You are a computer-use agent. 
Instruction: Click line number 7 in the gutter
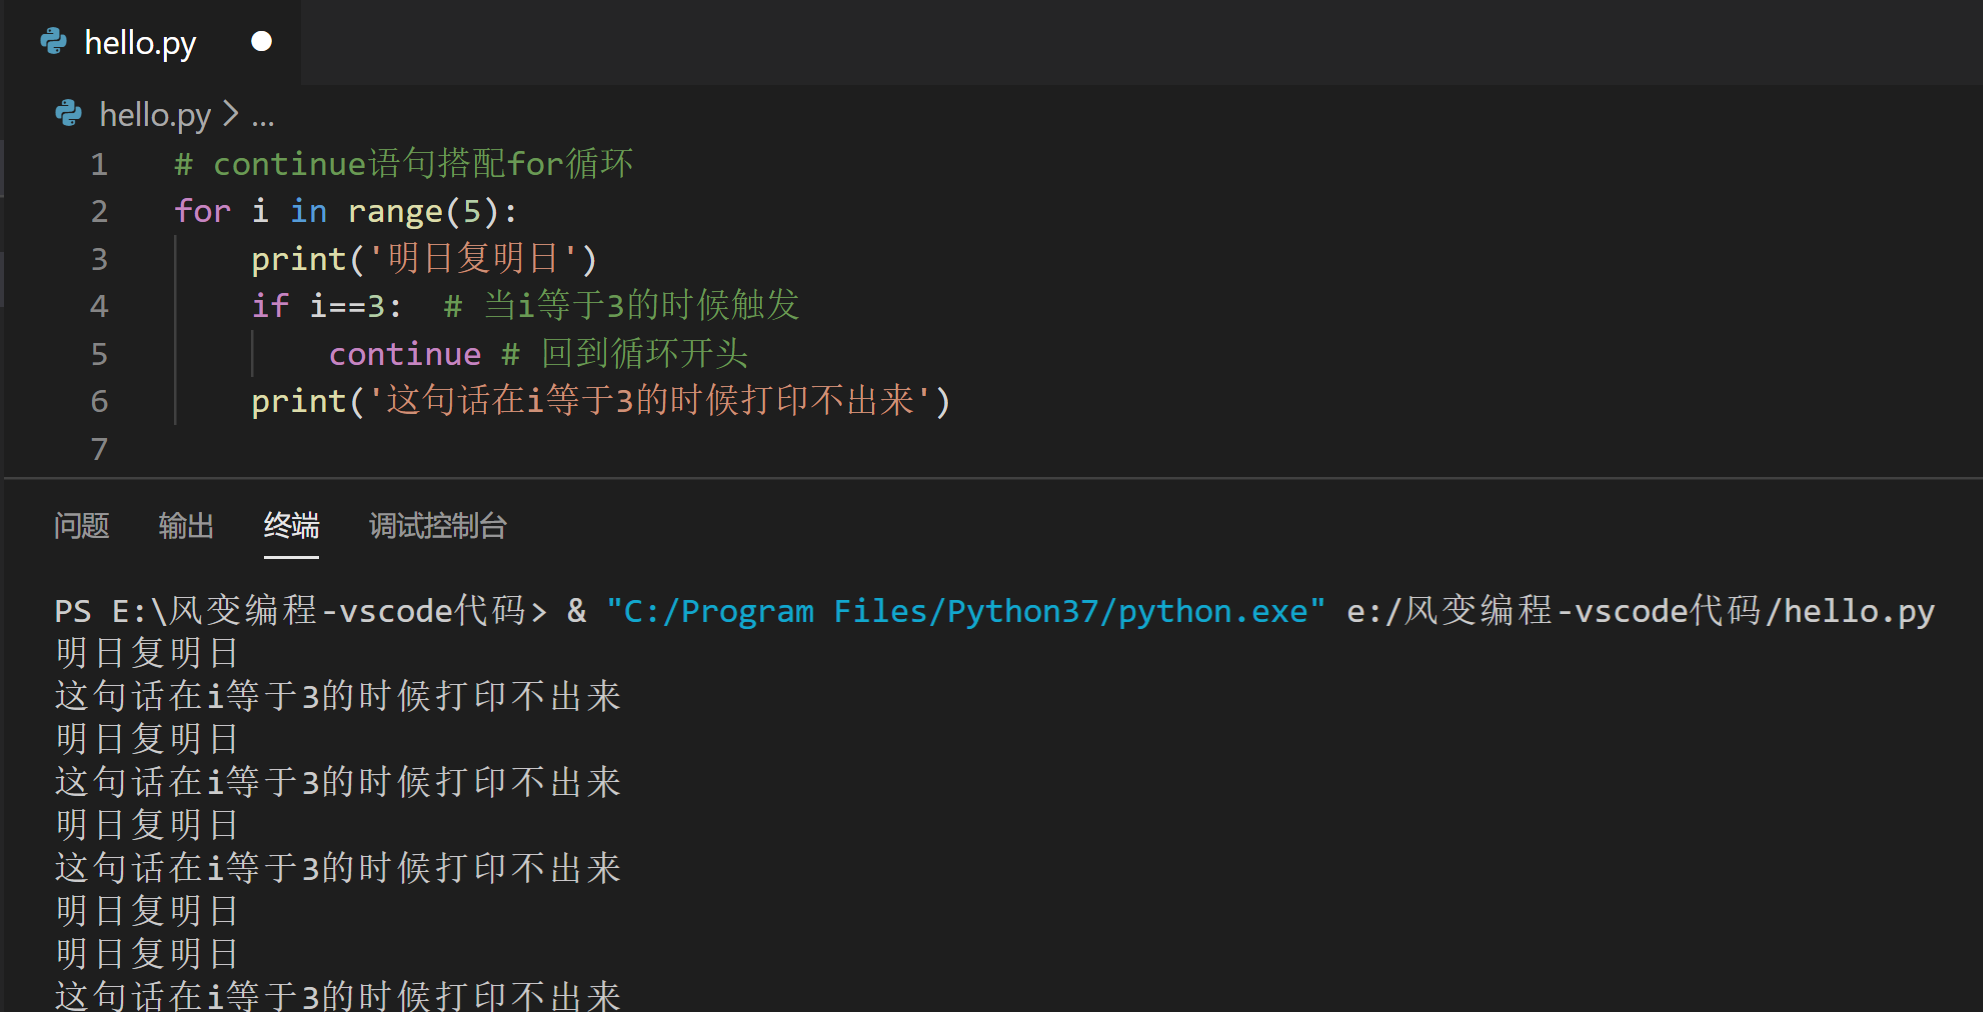(99, 449)
